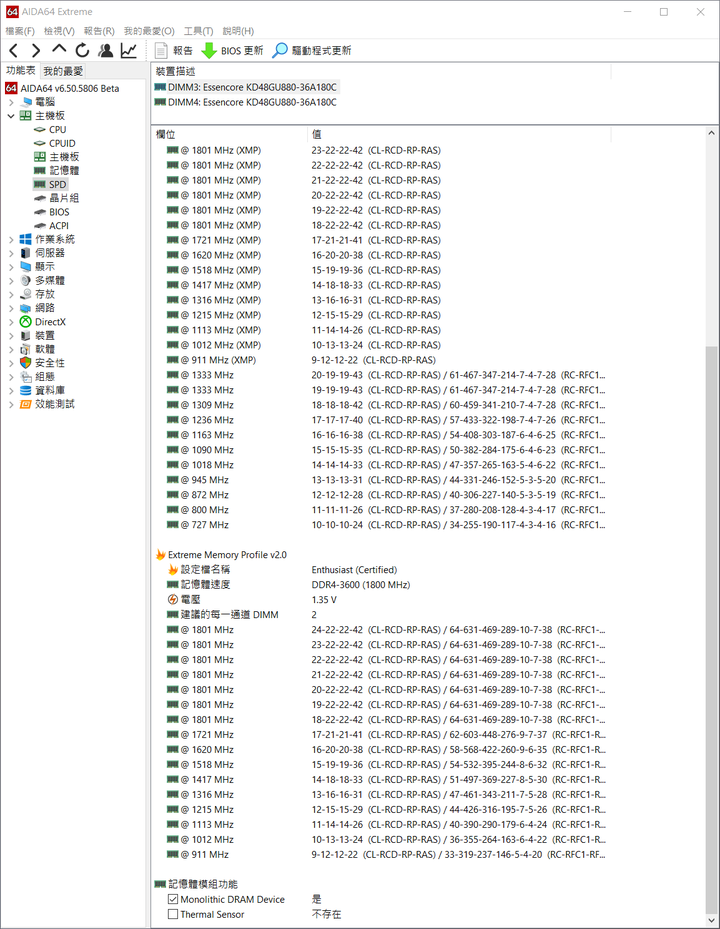This screenshot has height=929, width=720.
Task: Select the @ 727 MHz timing row
Action: tap(382, 525)
